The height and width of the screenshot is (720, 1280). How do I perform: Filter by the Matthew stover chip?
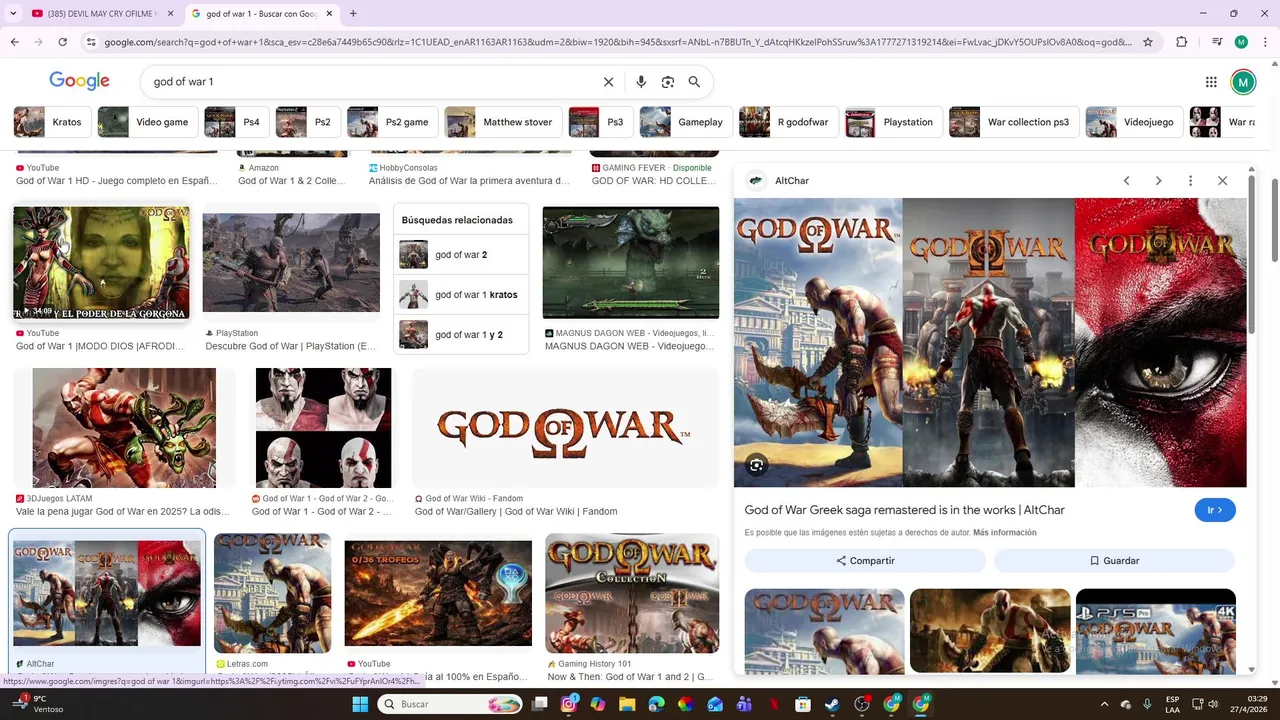[x=502, y=122]
